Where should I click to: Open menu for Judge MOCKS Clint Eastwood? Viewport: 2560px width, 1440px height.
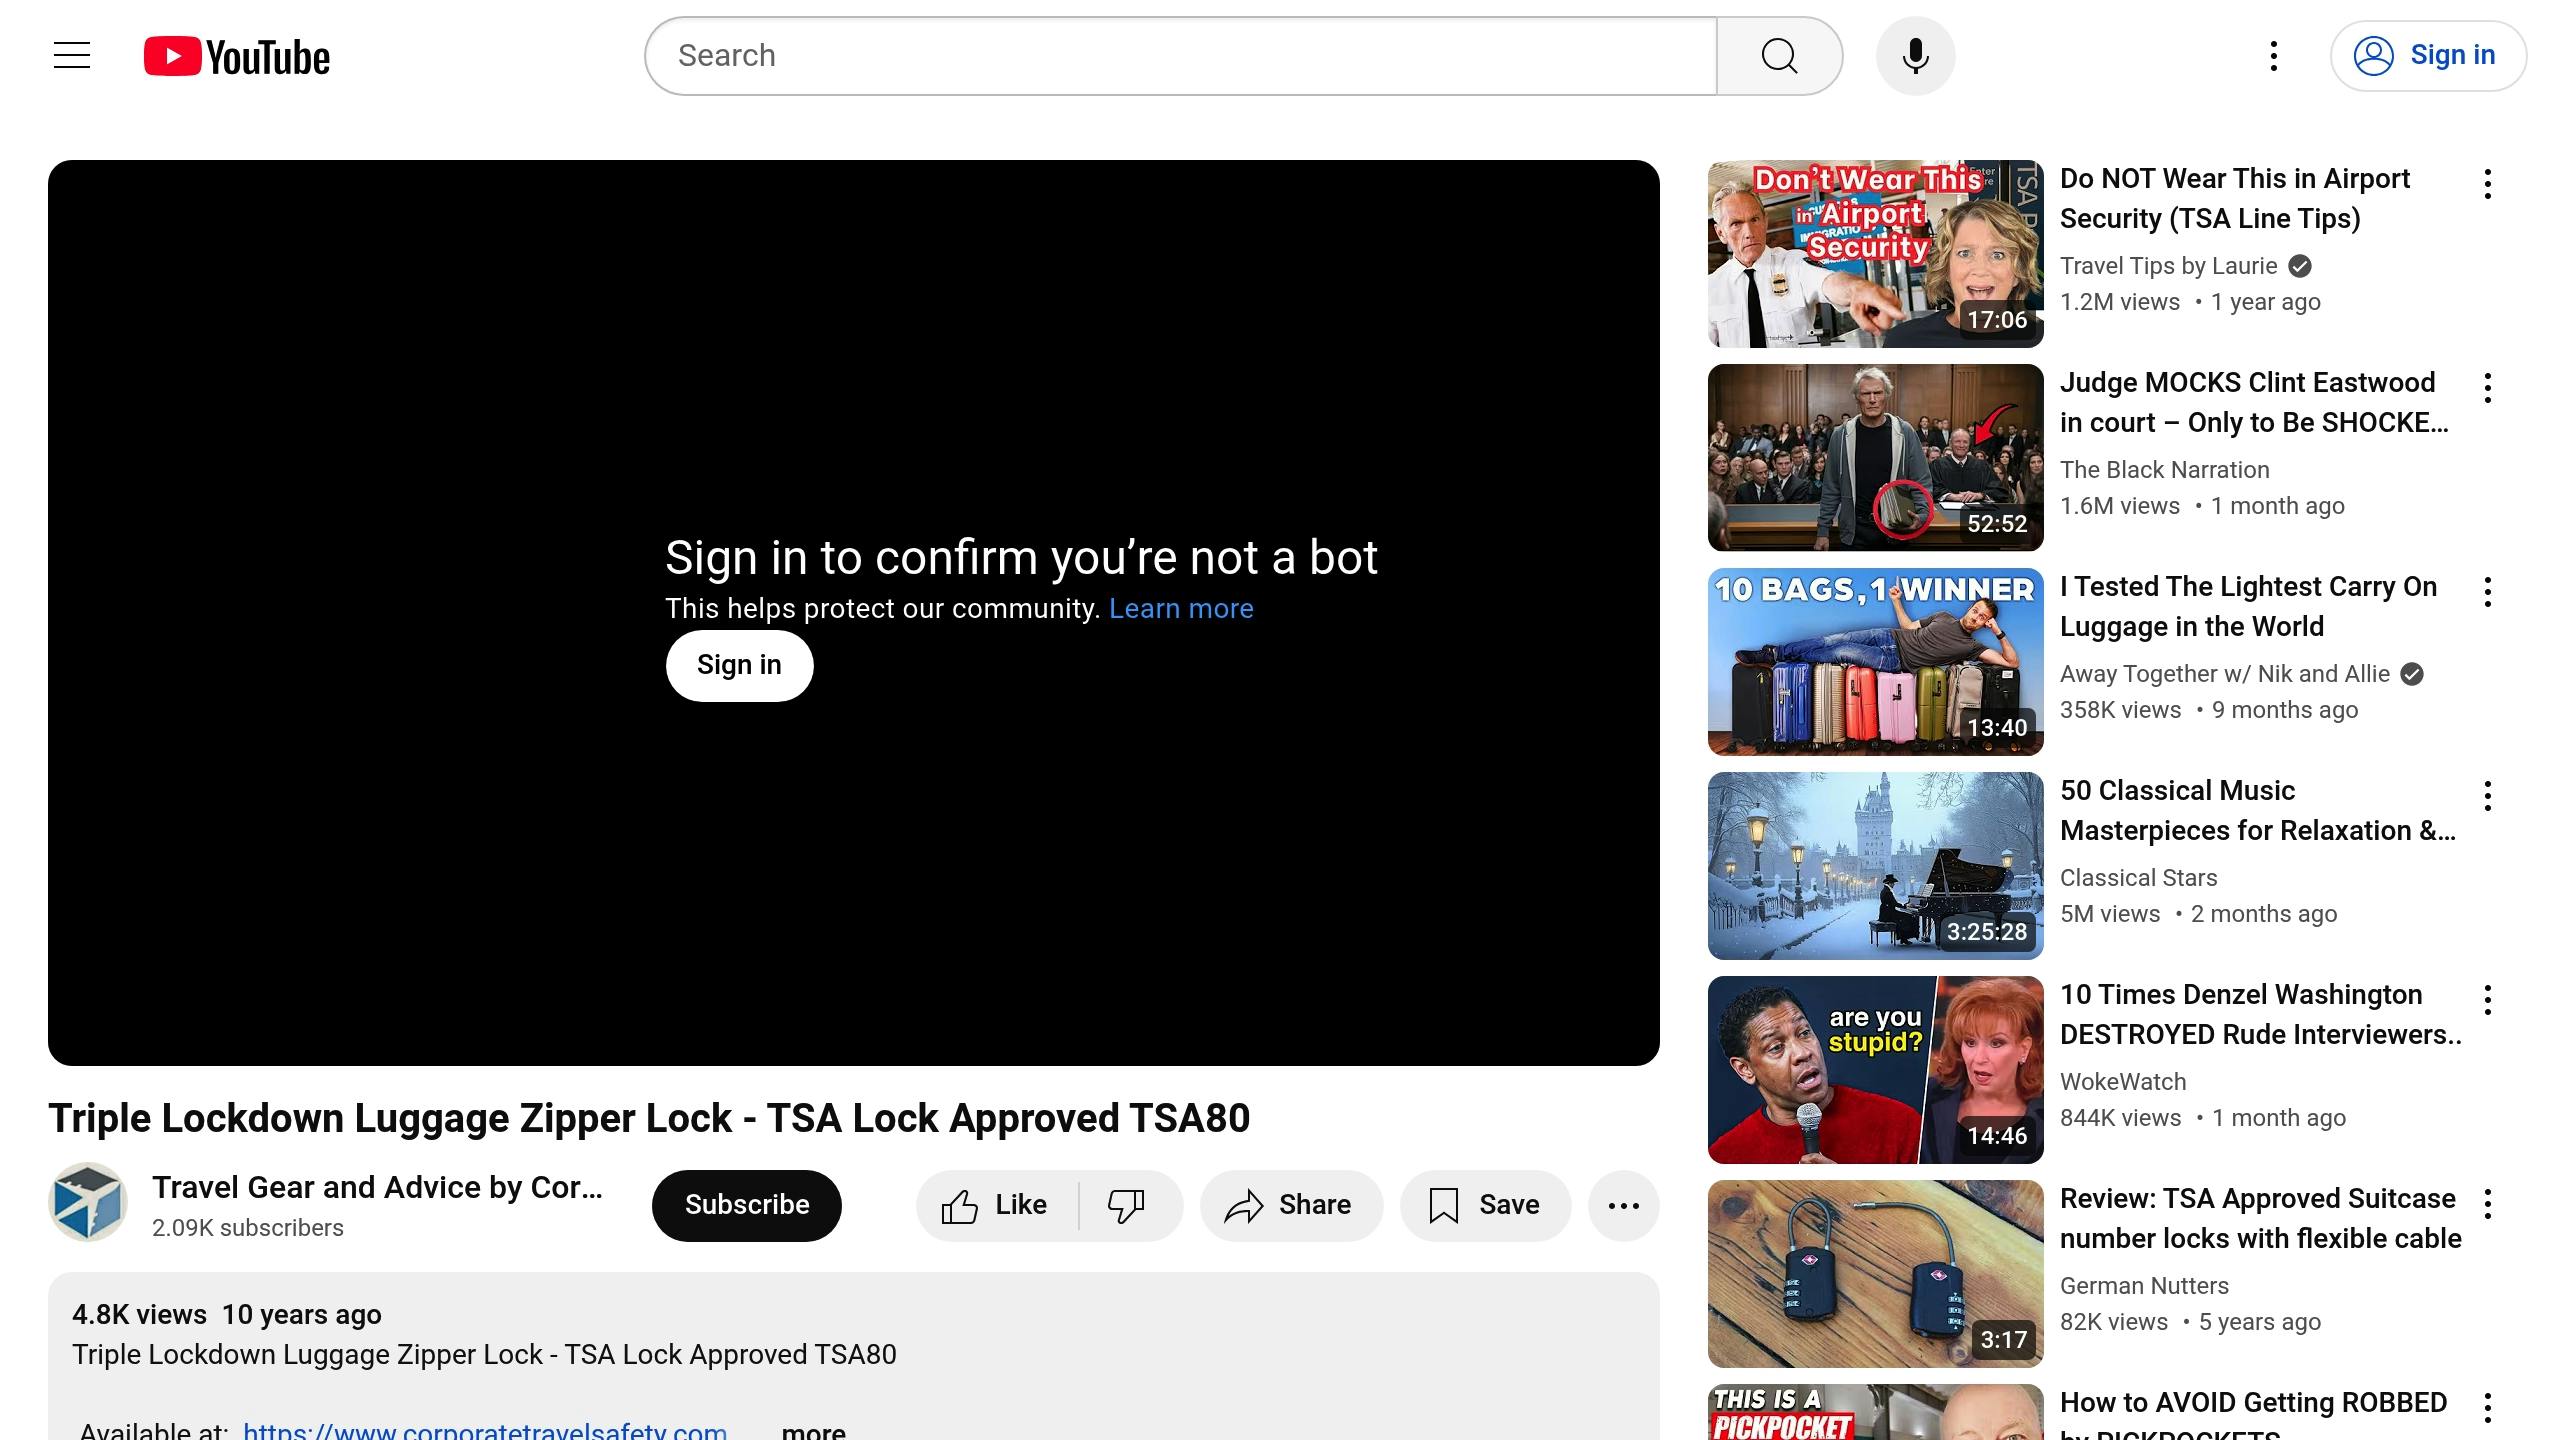click(x=2487, y=388)
